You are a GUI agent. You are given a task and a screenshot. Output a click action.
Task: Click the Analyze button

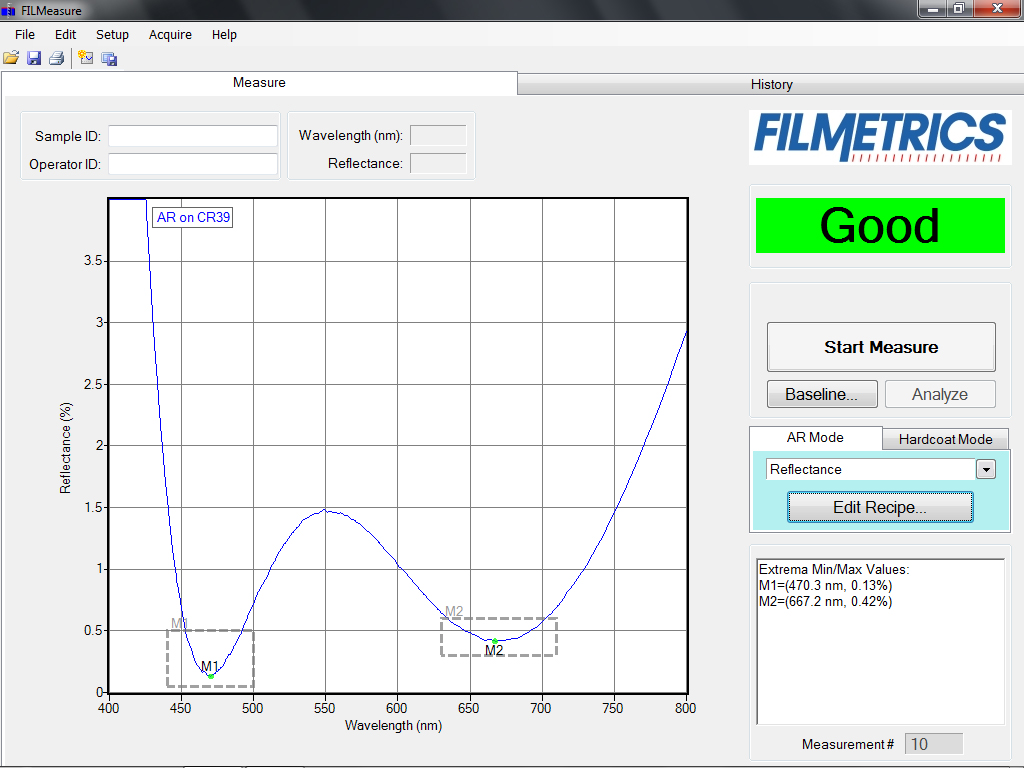pyautogui.click(x=940, y=394)
